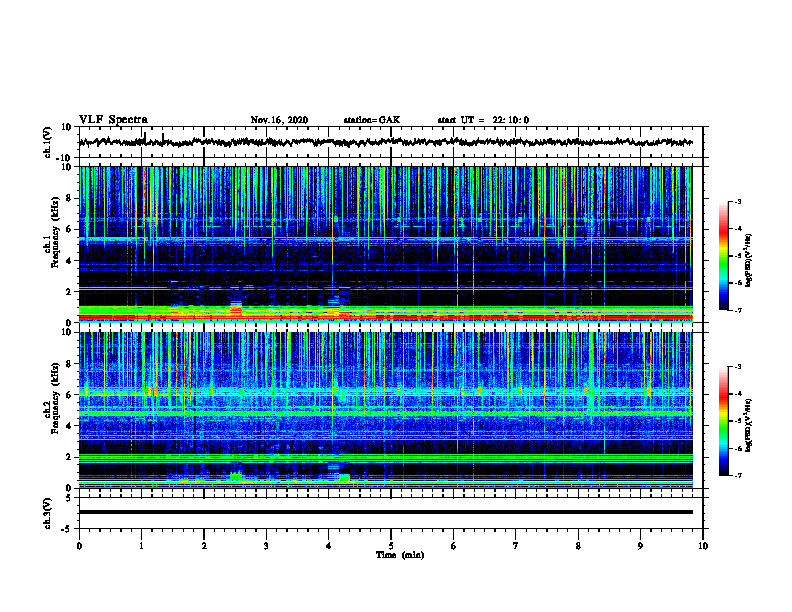
Task: Click the ch.1 color scale bar
Action: (723, 256)
